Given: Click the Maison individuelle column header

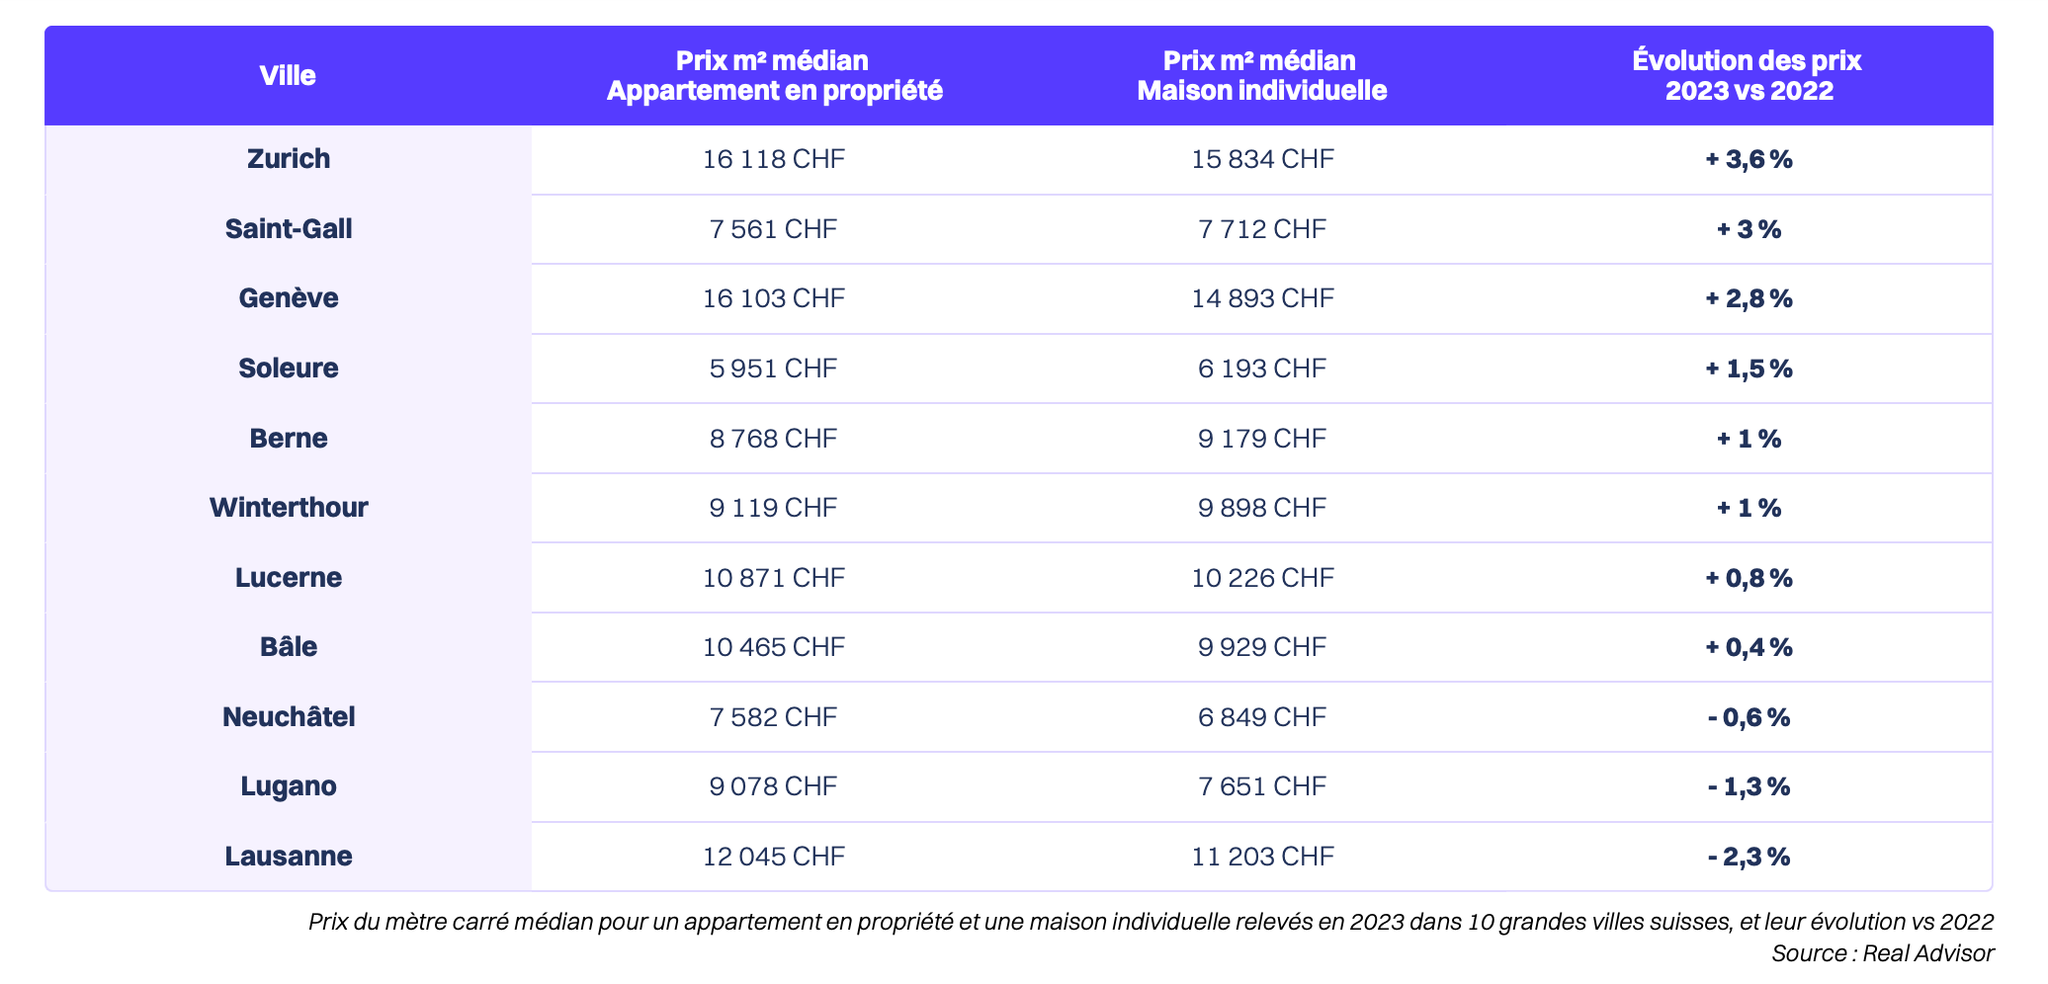Looking at the screenshot, I should pos(1262,76).
